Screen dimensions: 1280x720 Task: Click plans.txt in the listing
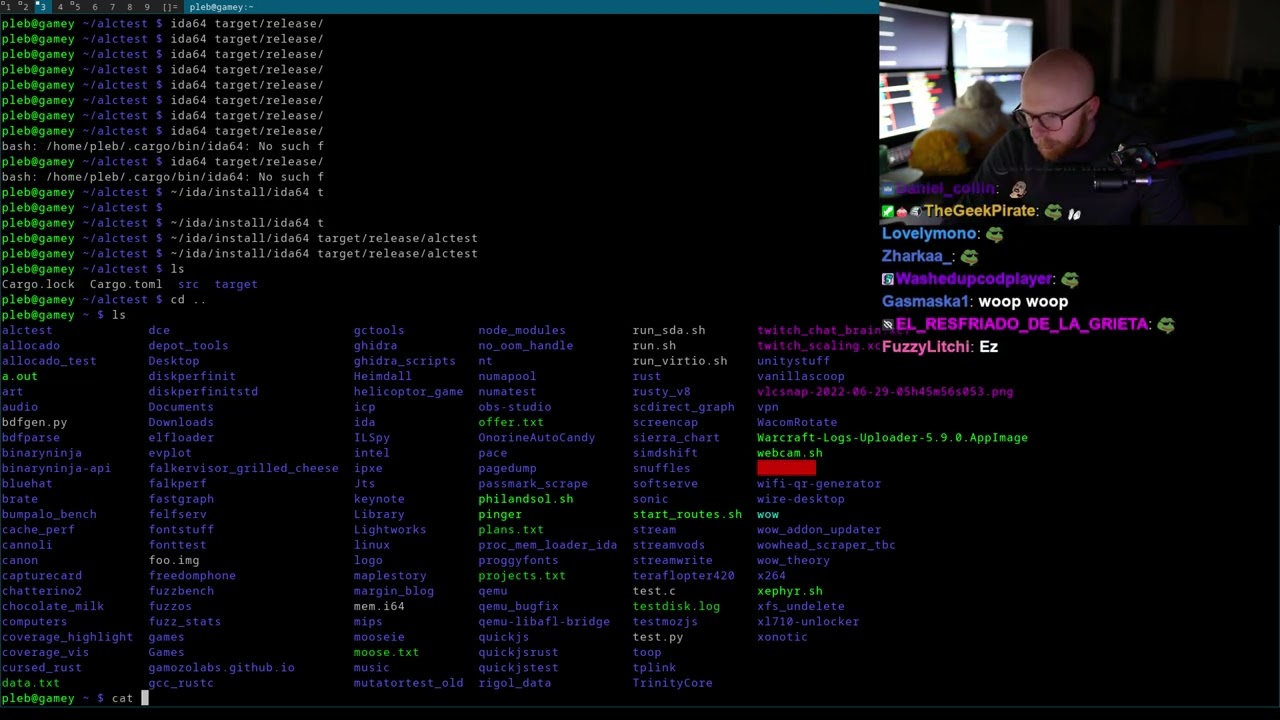tap(511, 529)
